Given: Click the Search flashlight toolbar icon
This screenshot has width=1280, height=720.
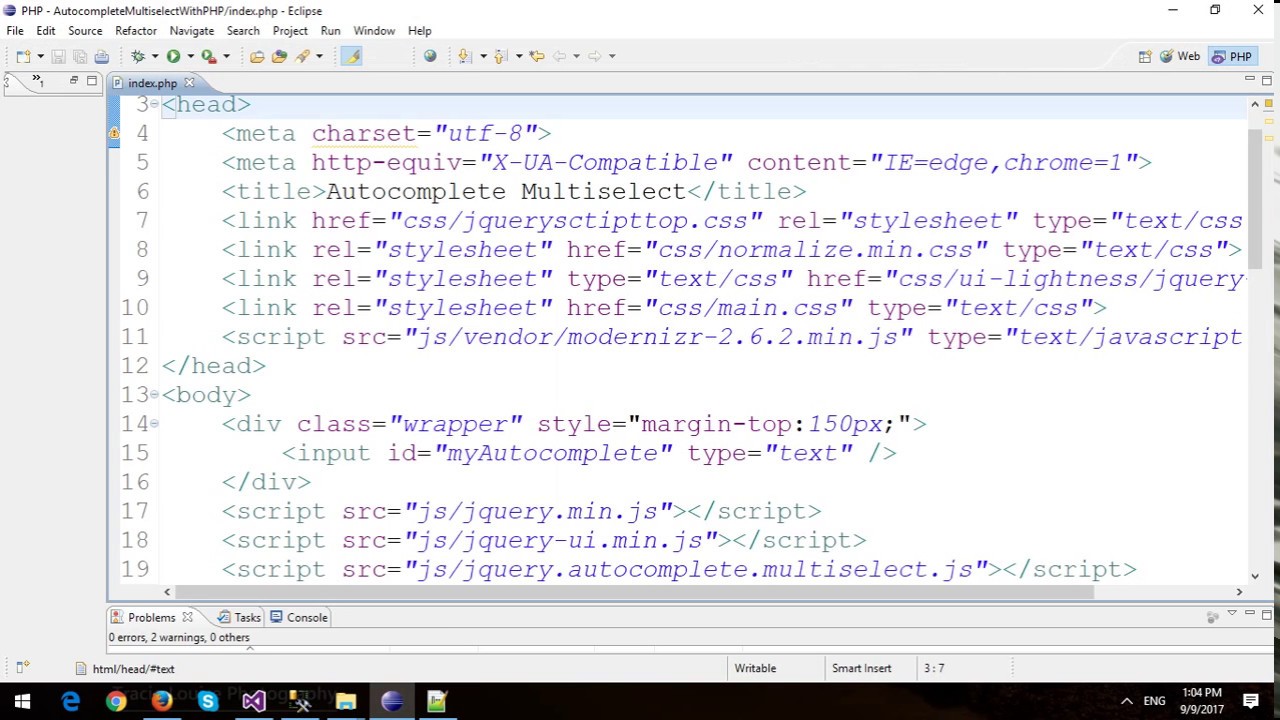Looking at the screenshot, I should [302, 56].
